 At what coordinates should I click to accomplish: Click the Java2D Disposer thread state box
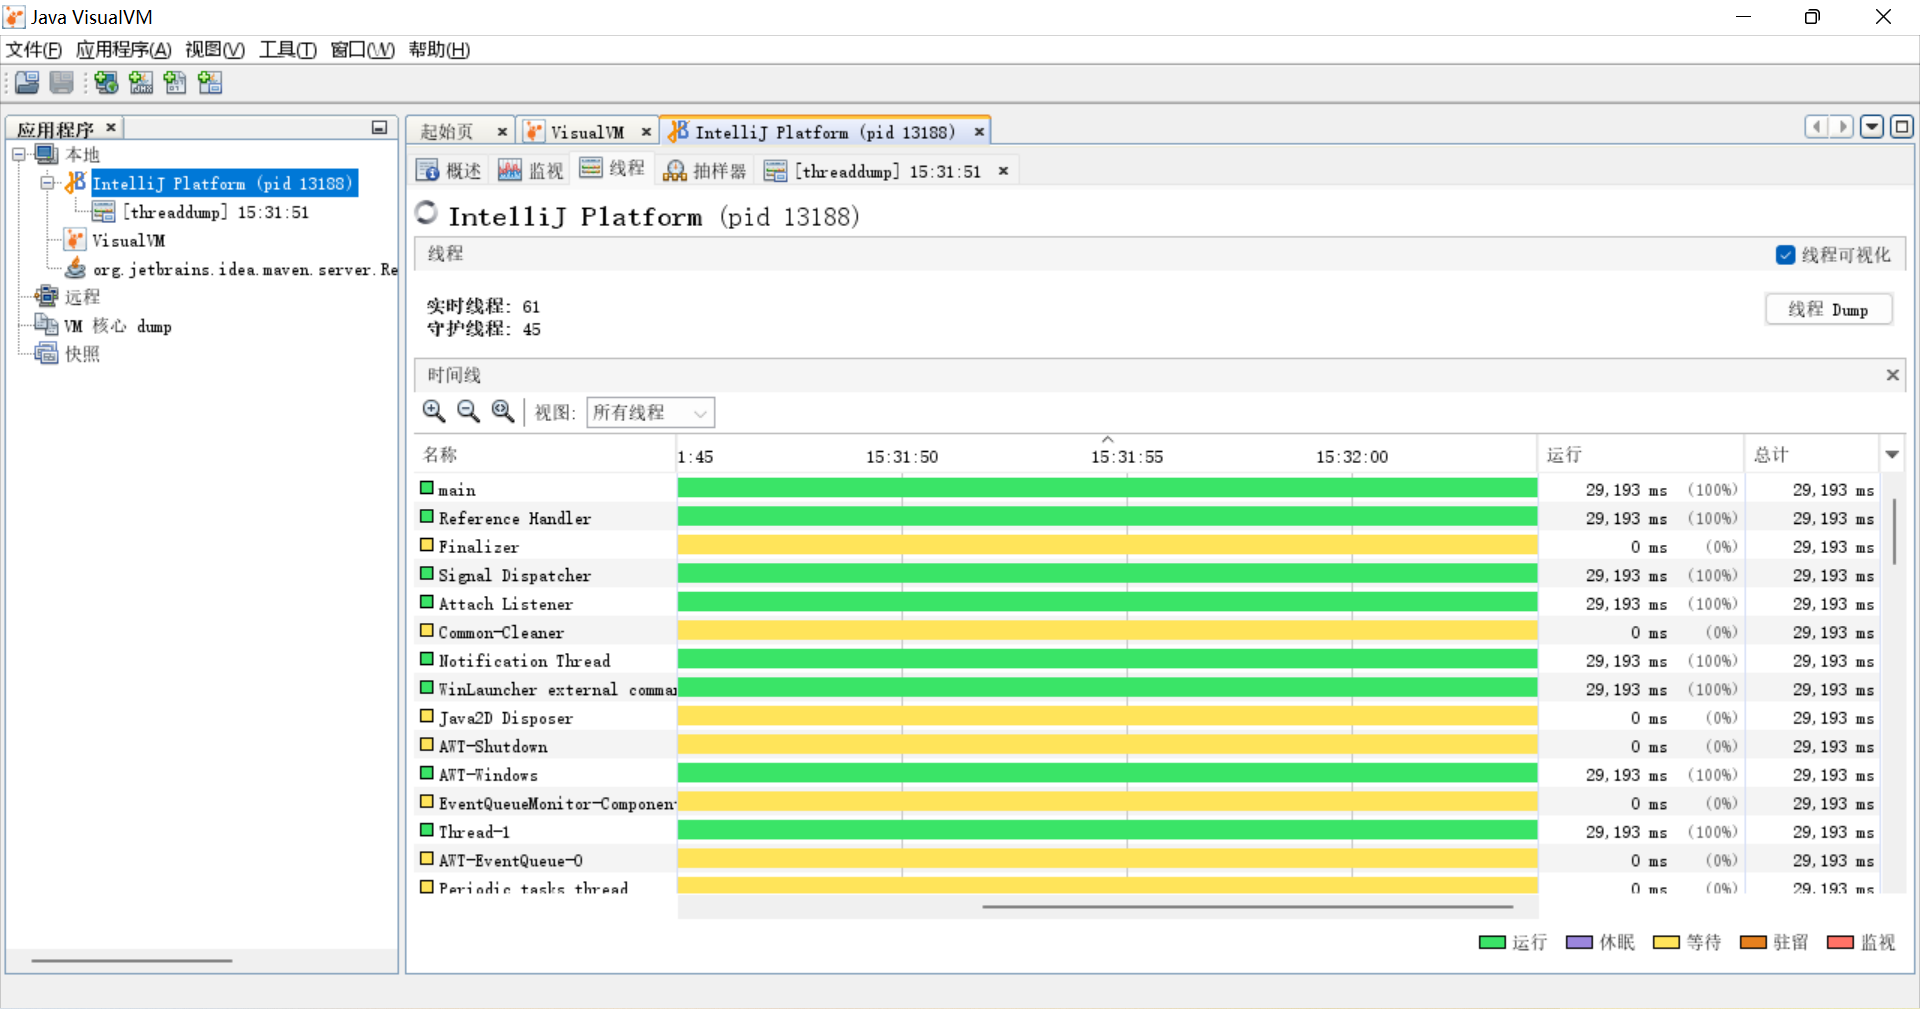pos(427,716)
